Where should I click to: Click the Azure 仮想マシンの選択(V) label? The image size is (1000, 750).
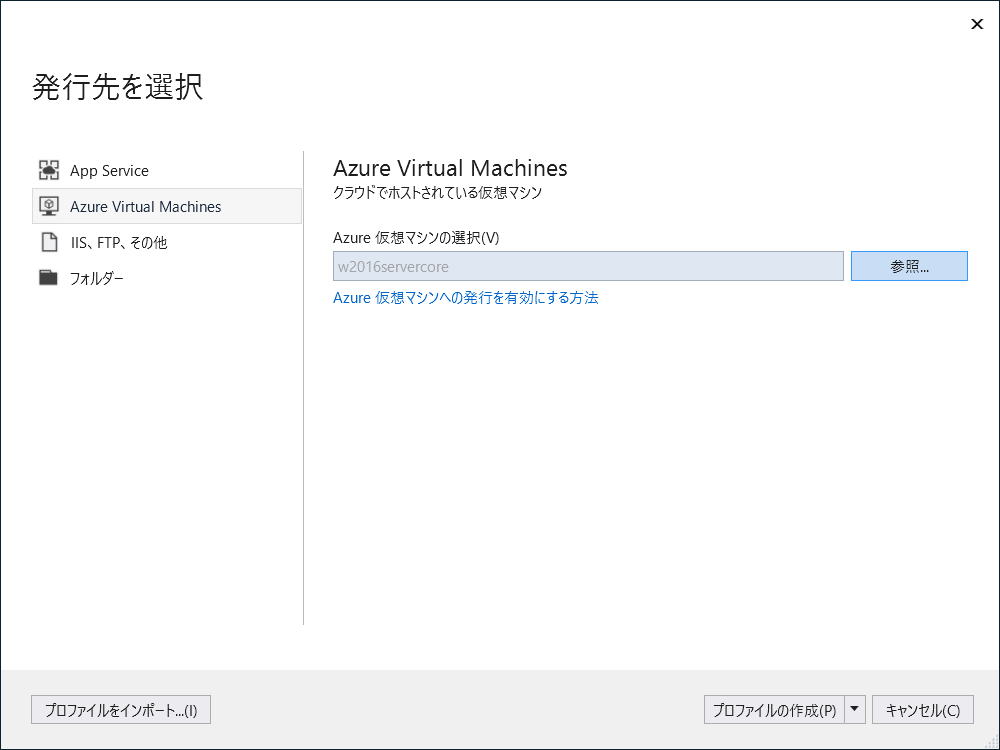pos(416,238)
